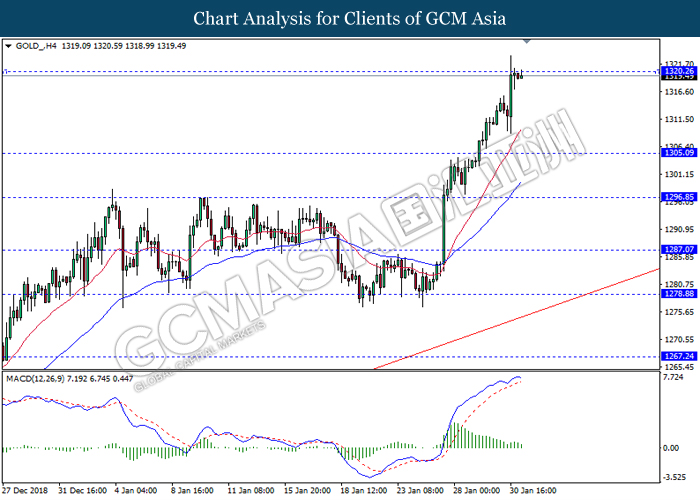Click the 4 Jan 04:00 time label
The height and width of the screenshot is (500, 700).
[x=136, y=490]
